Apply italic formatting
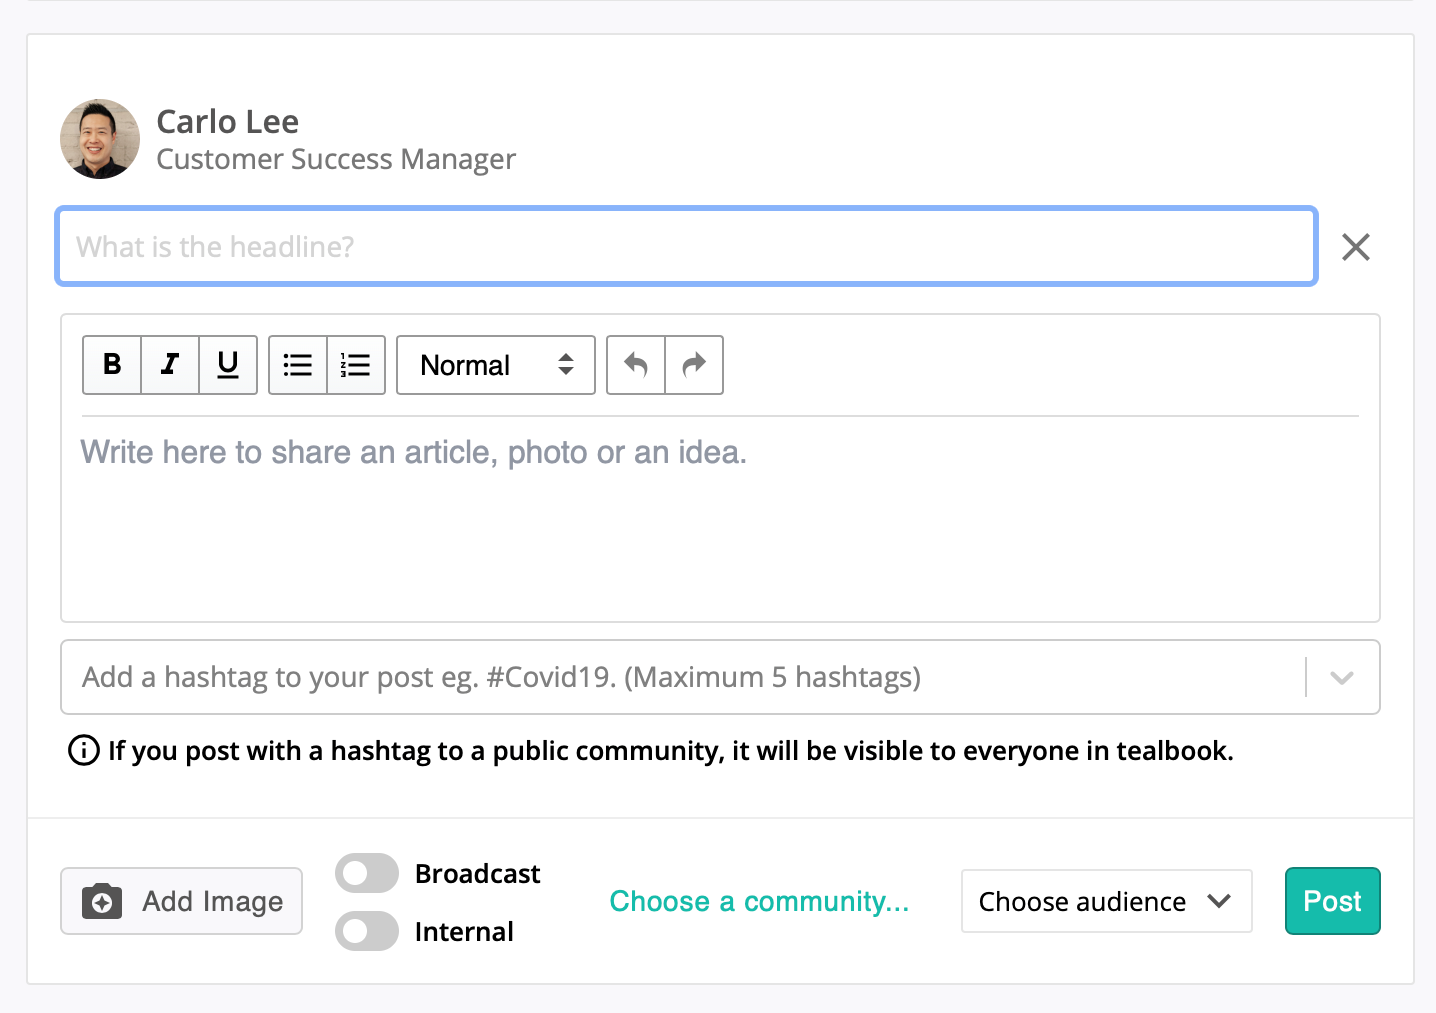The height and width of the screenshot is (1013, 1436). 170,365
